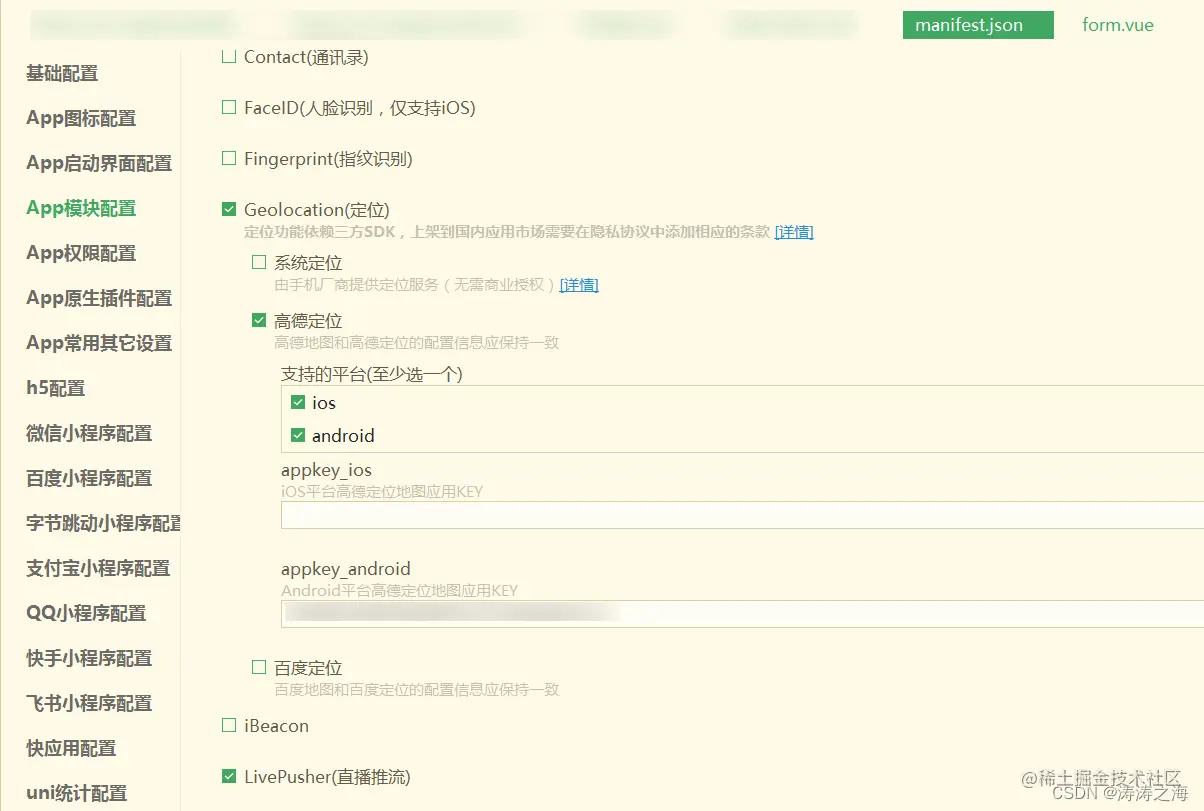
Task: Enable the Fingerprint(指纹识别) module
Action: coord(228,158)
